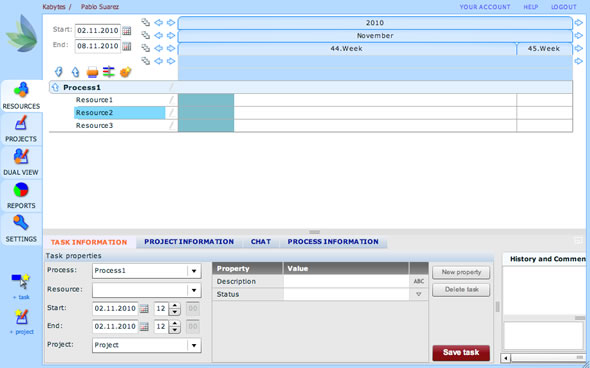This screenshot has width=590, height=368.
Task: Click the Logout link
Action: pyautogui.click(x=564, y=7)
